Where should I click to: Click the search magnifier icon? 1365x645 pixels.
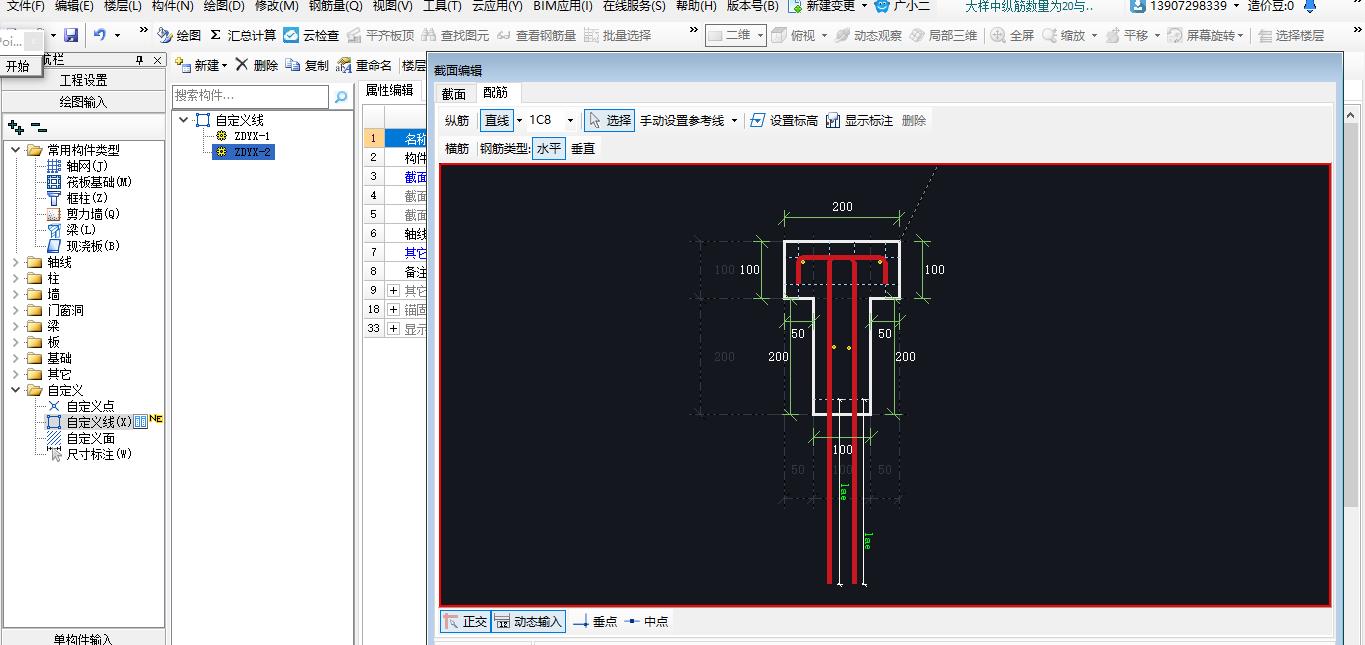click(x=341, y=96)
